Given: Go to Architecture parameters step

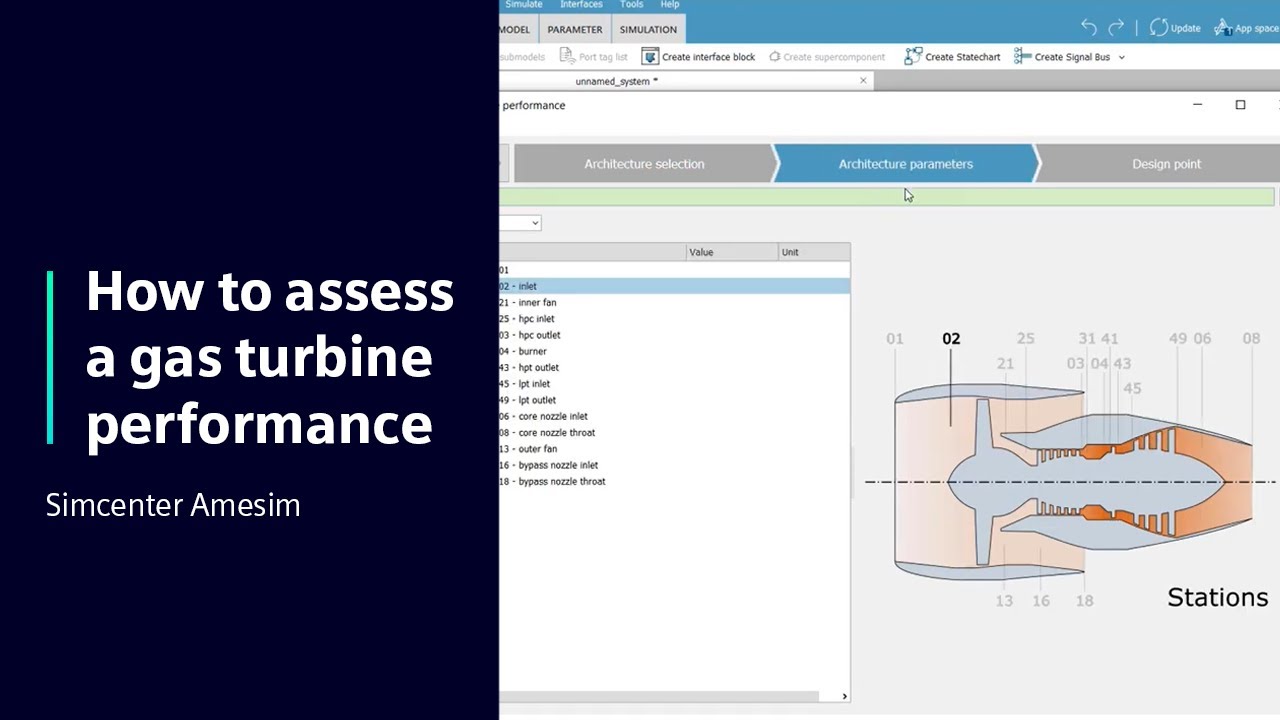Looking at the screenshot, I should (906, 164).
